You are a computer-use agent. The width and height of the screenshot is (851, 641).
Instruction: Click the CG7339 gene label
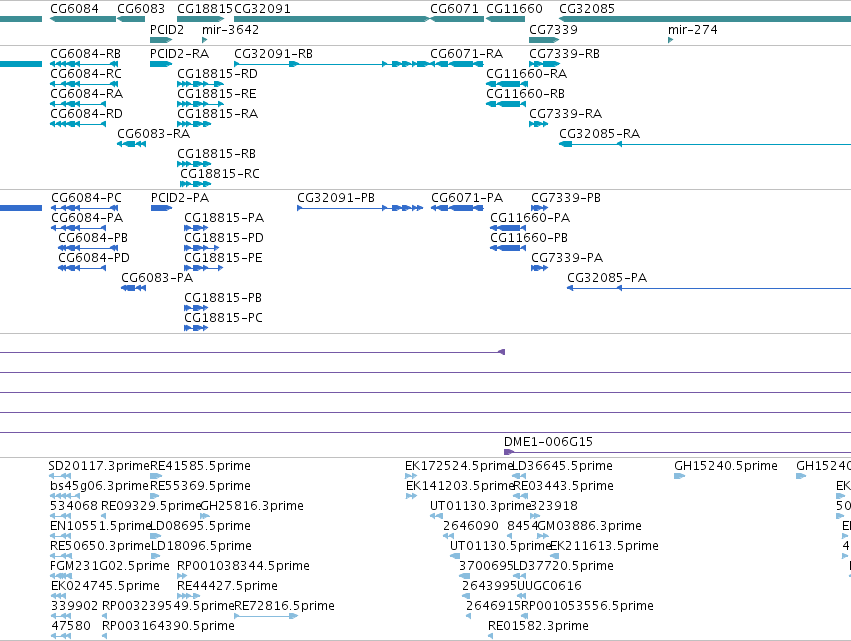pos(553,30)
